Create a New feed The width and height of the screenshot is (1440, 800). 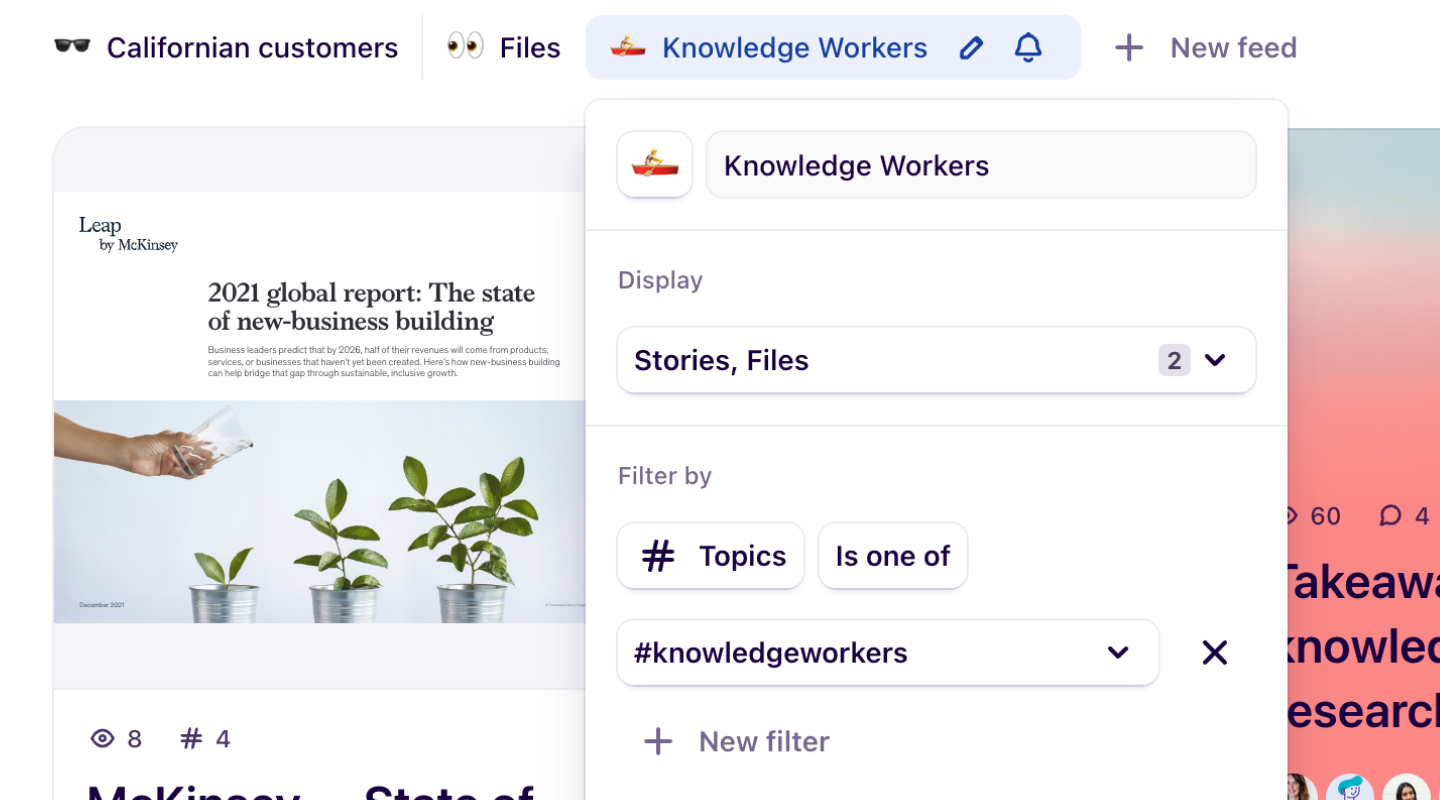tap(1205, 47)
